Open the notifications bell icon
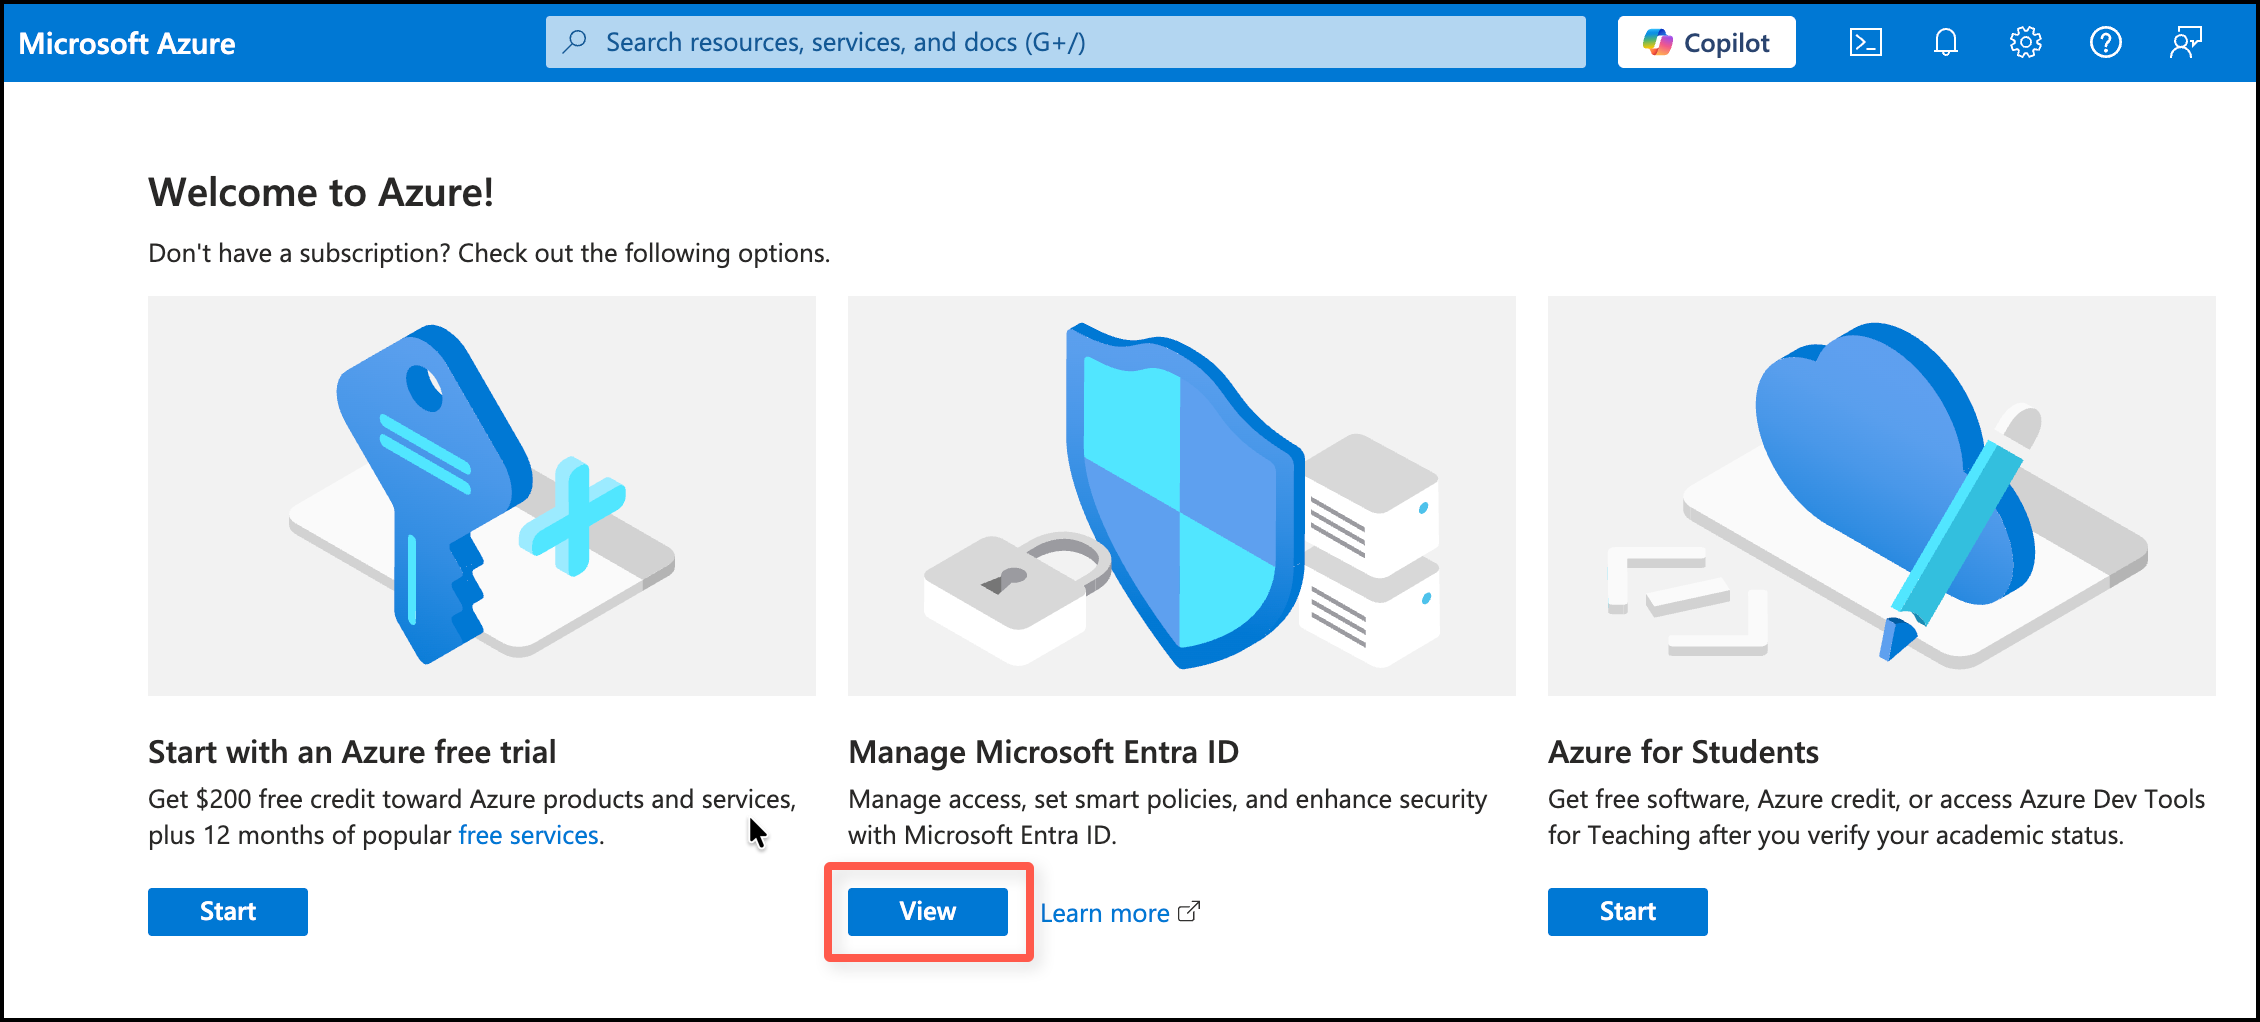2260x1022 pixels. [1945, 42]
